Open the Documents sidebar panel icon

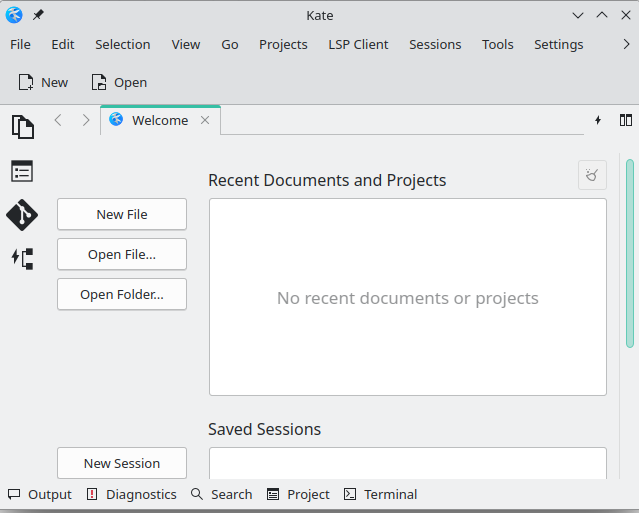pos(23,127)
